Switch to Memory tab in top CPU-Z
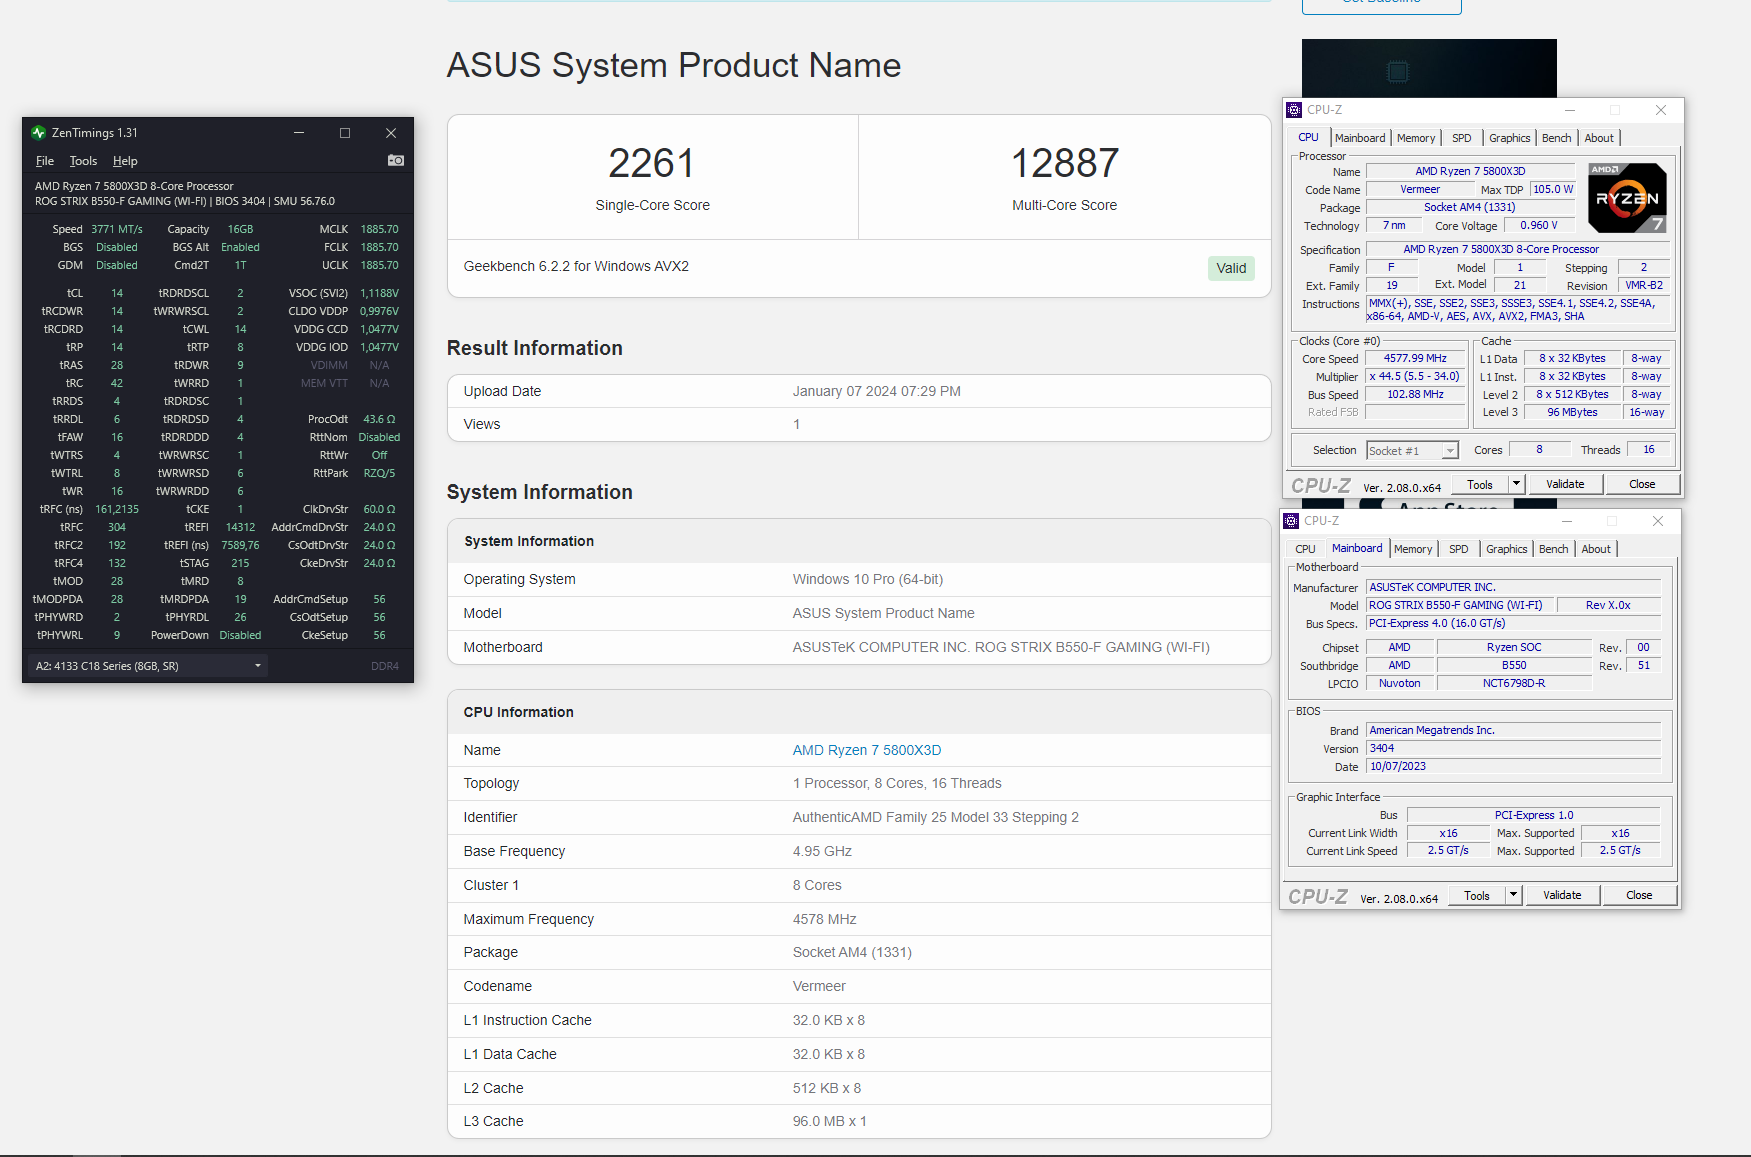The image size is (1751, 1157). point(1416,138)
